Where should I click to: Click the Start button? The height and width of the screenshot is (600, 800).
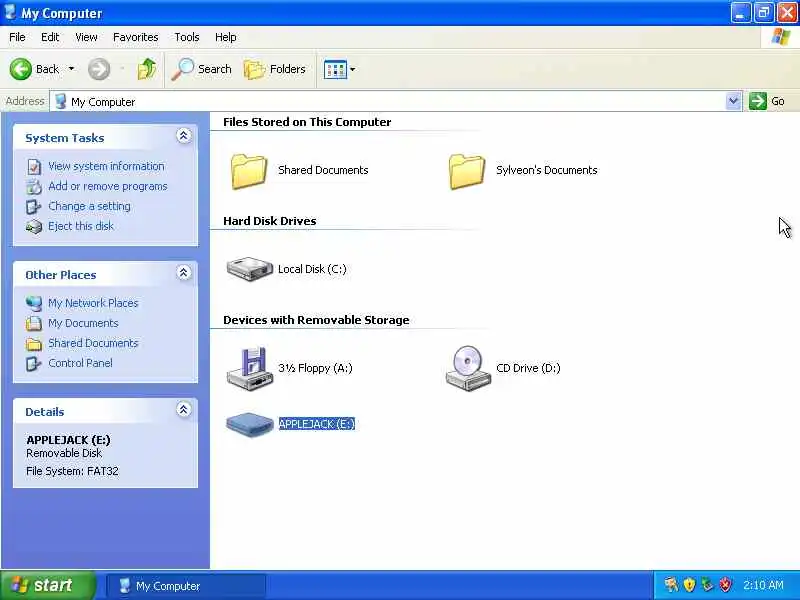tap(48, 585)
